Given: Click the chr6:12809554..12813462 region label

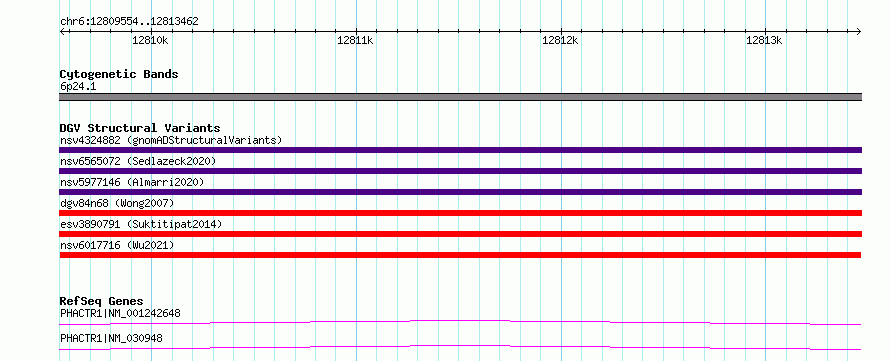Looking at the screenshot, I should 129,22.
